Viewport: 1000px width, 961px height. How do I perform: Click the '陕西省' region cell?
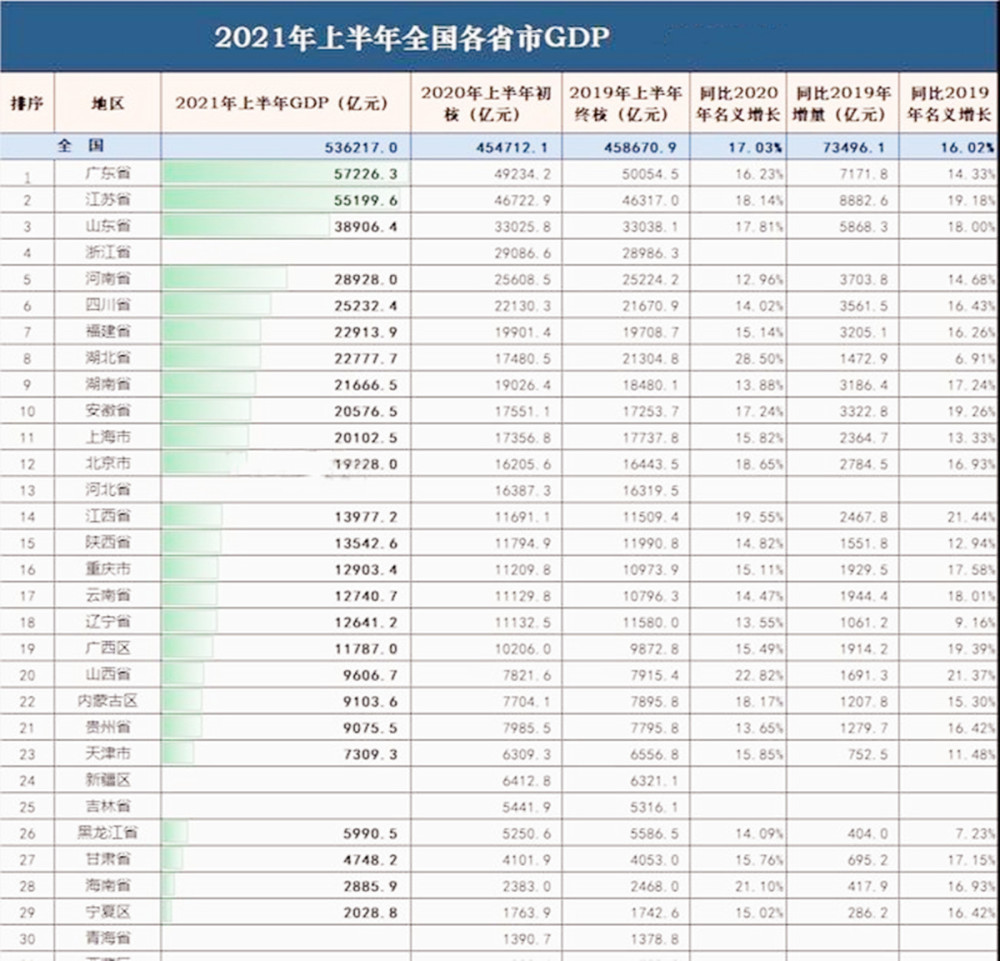(x=108, y=542)
